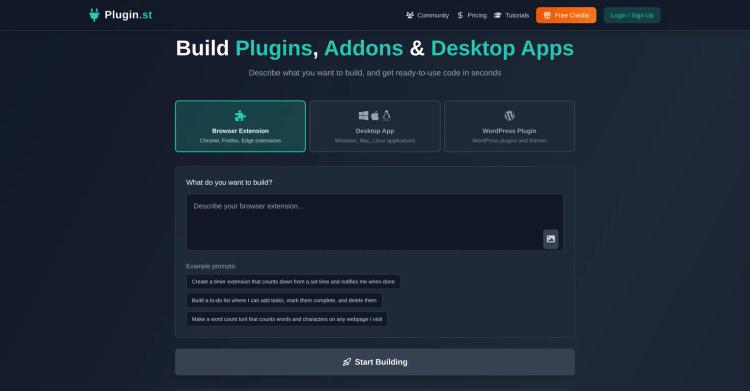Click the puzzle piece Browser Extension icon
The height and width of the screenshot is (391, 750).
tap(240, 116)
